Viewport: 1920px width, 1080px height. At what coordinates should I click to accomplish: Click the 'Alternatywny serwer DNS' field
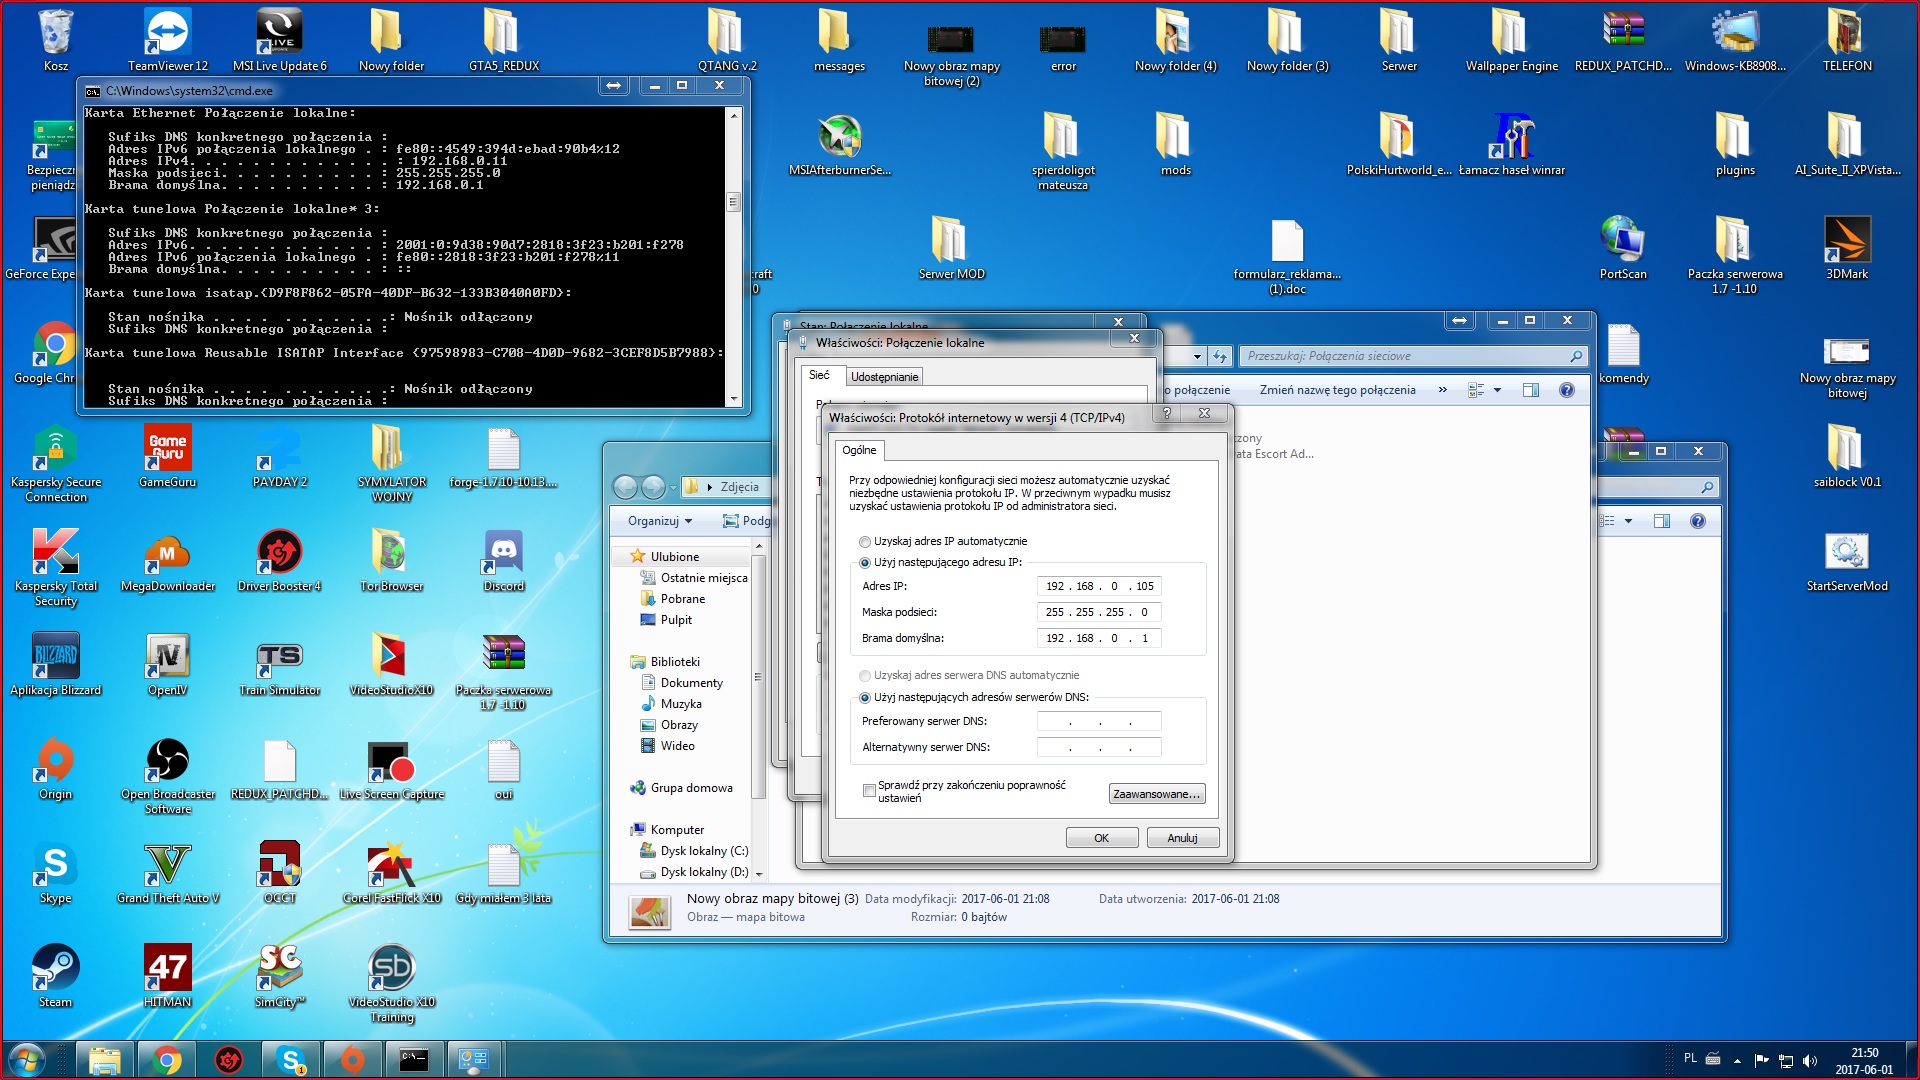[x=1099, y=748]
